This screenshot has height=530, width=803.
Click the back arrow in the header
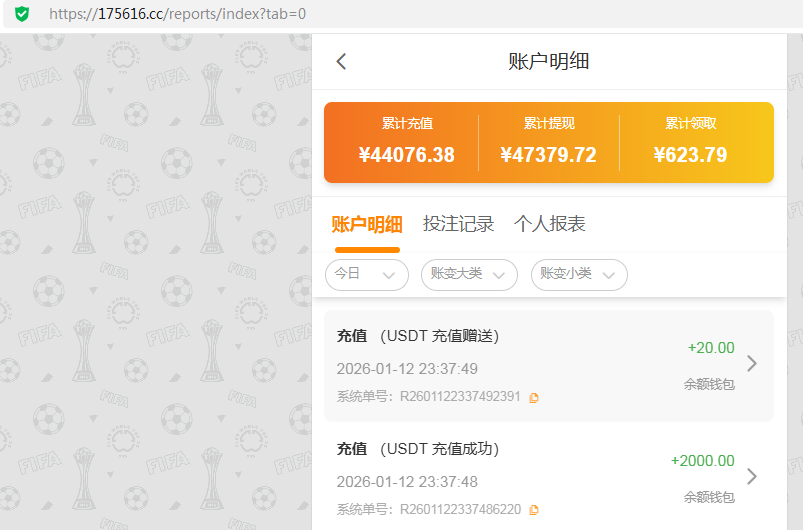pos(341,62)
